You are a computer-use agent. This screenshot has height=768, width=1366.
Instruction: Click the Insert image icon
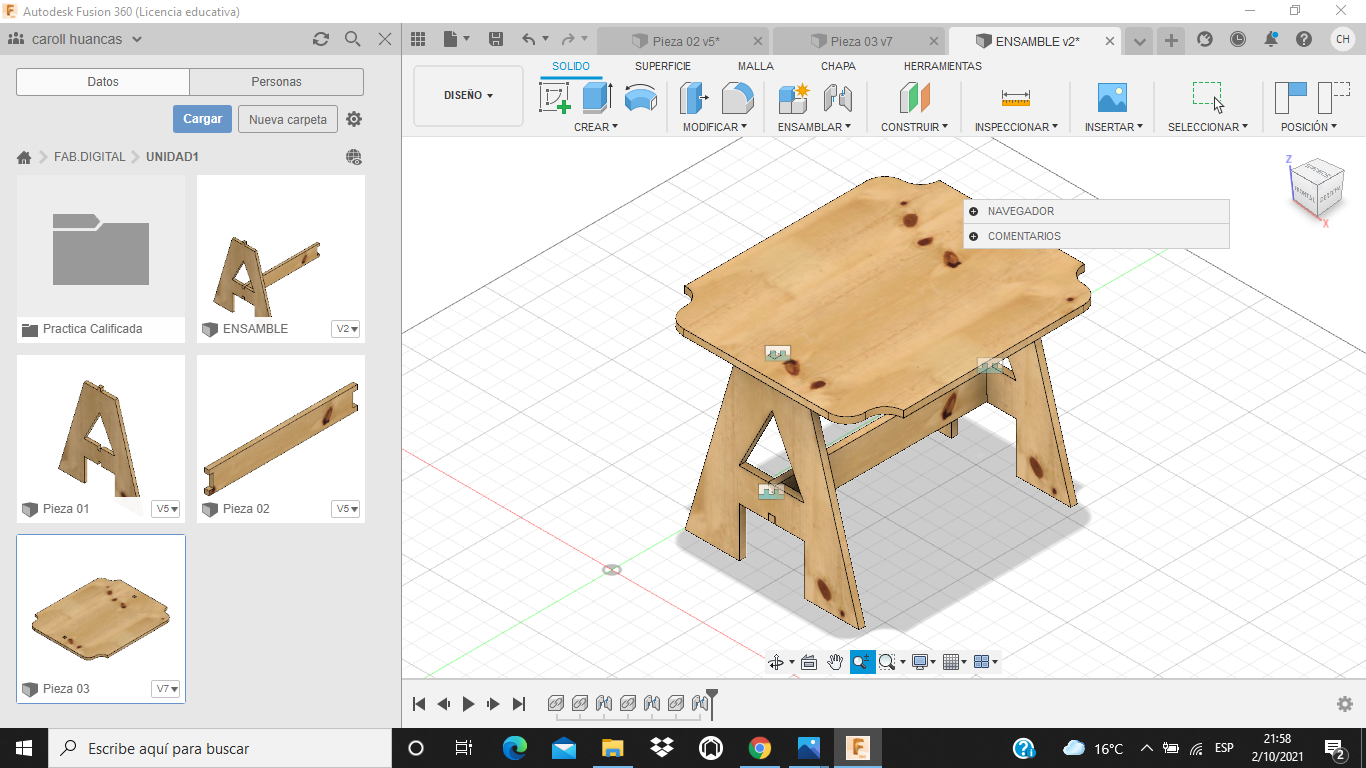1112,98
